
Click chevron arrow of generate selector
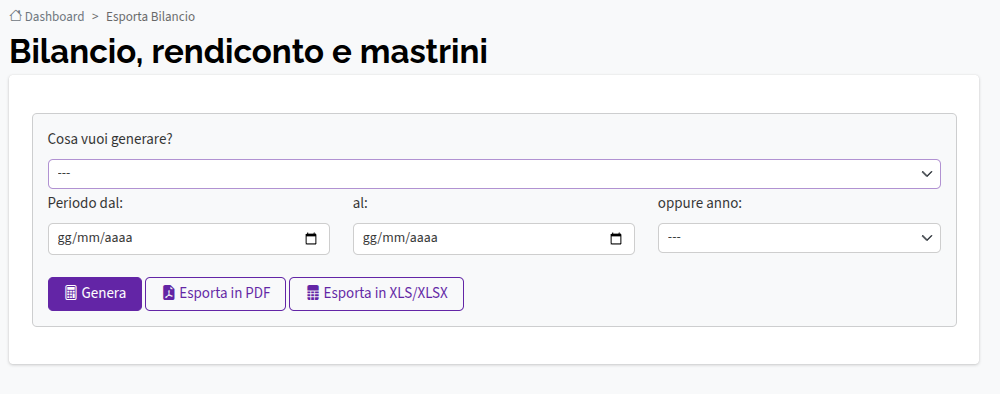(927, 174)
